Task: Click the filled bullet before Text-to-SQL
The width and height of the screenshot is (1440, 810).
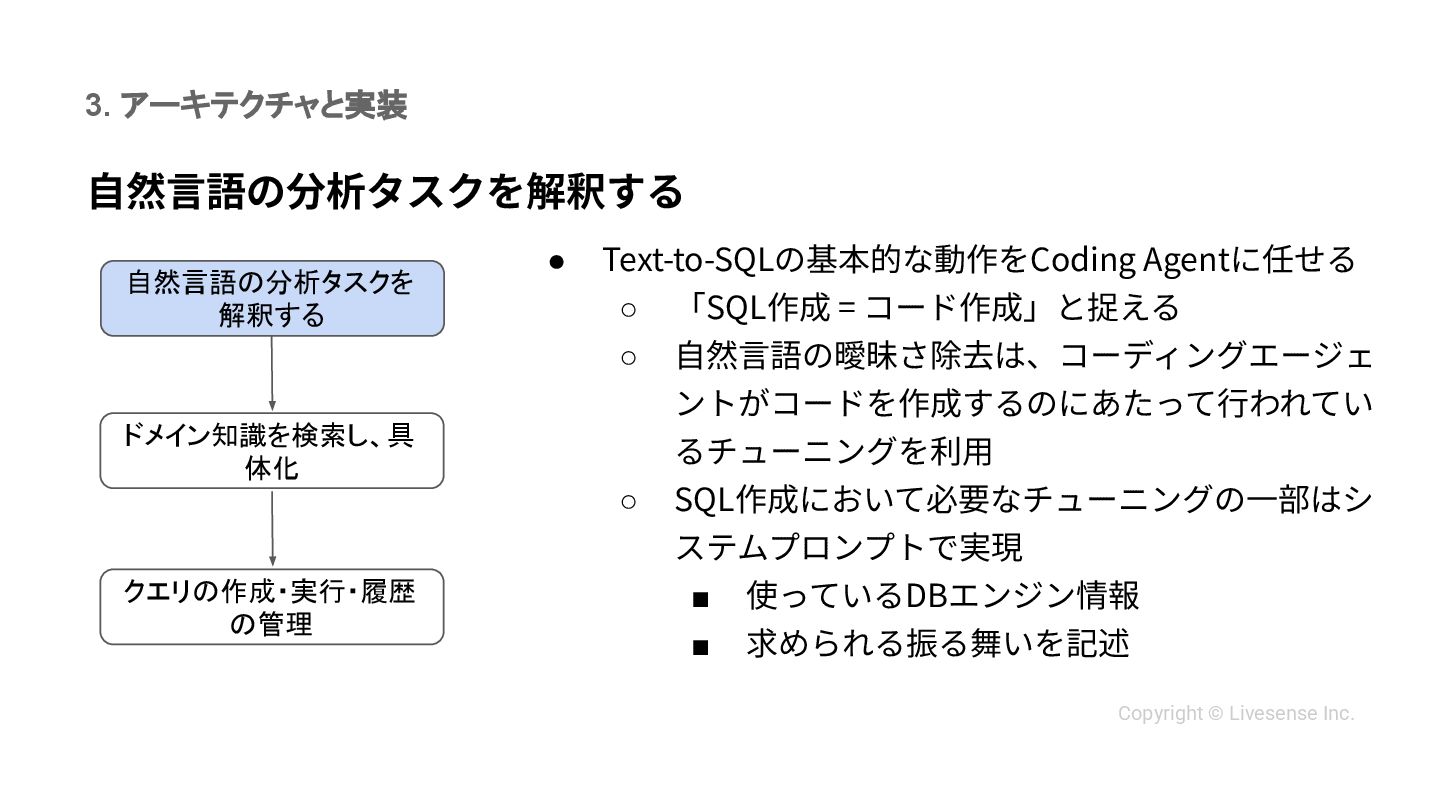Action: (558, 260)
